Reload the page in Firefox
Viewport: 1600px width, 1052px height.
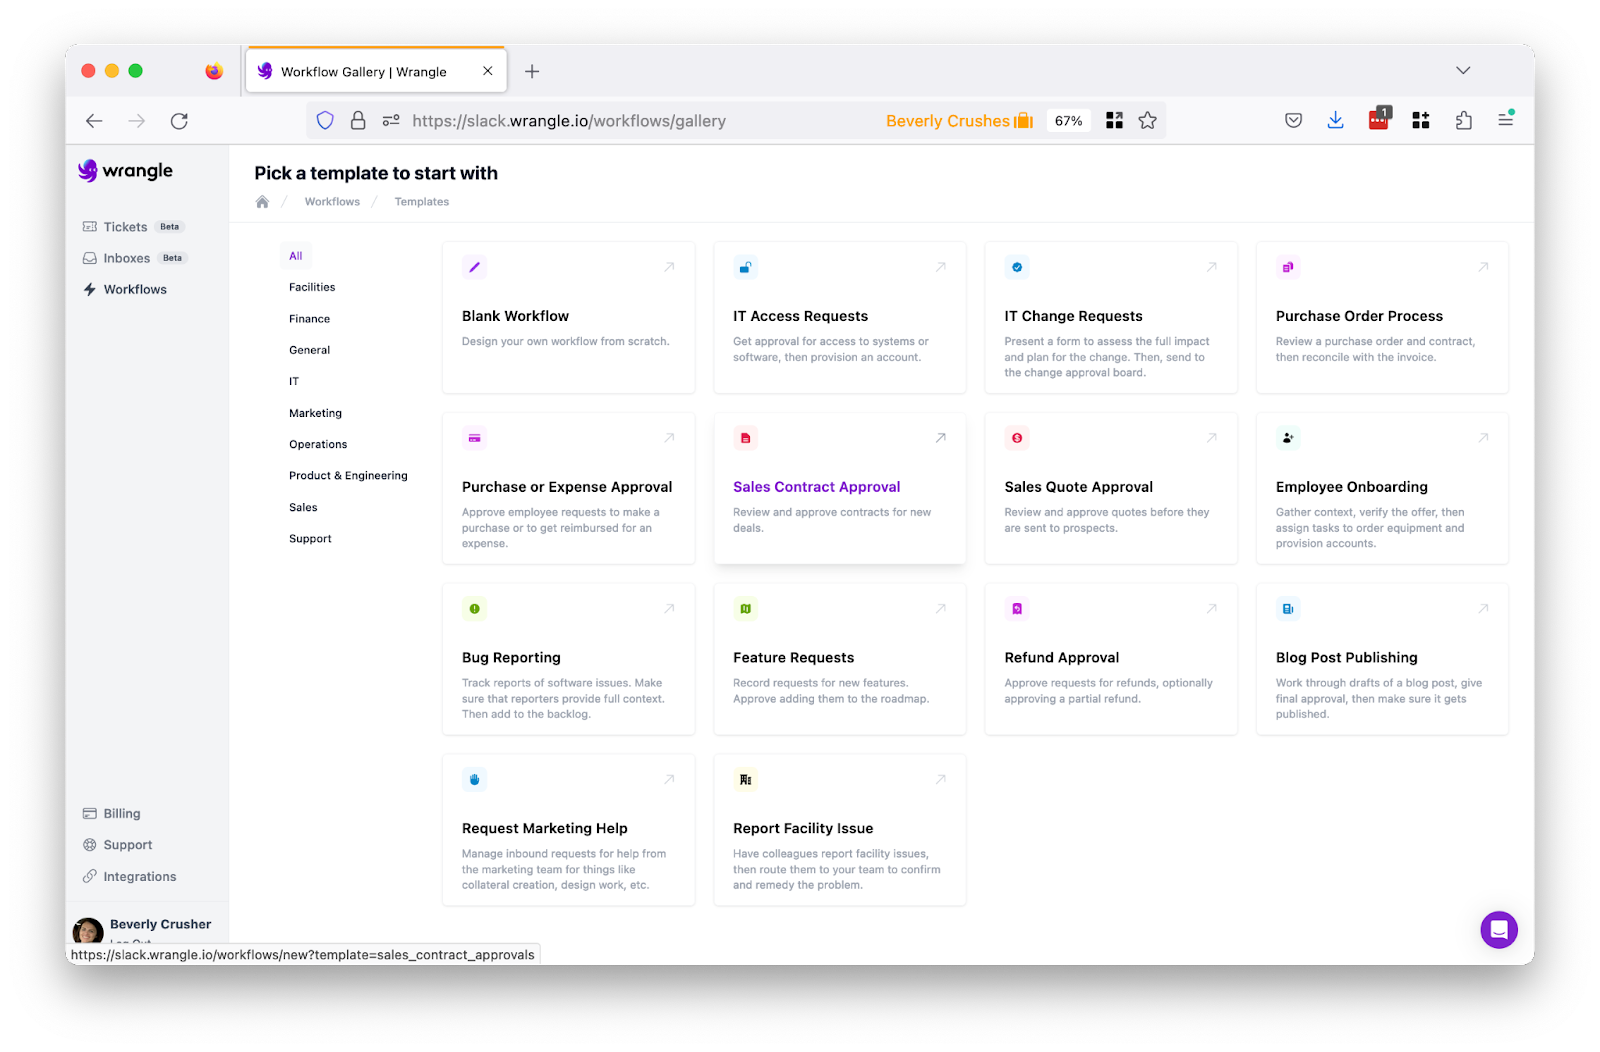(x=179, y=121)
